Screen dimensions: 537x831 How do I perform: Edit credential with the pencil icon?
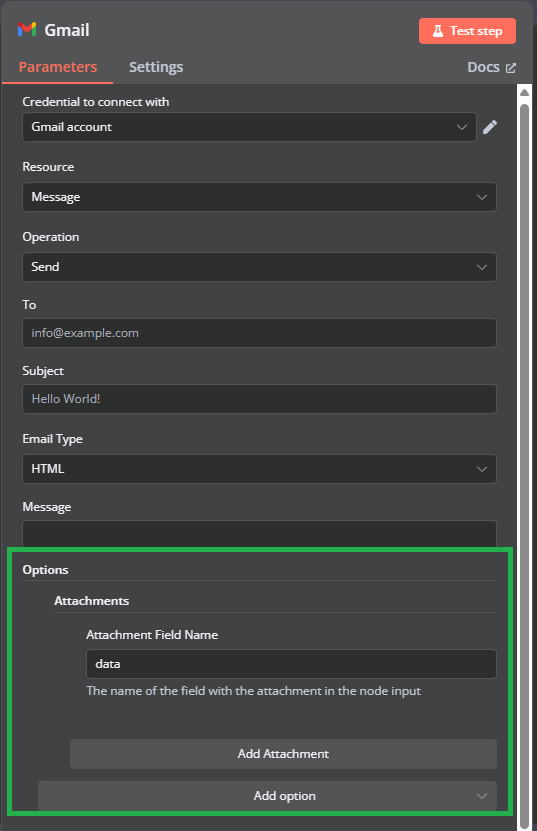click(x=490, y=127)
